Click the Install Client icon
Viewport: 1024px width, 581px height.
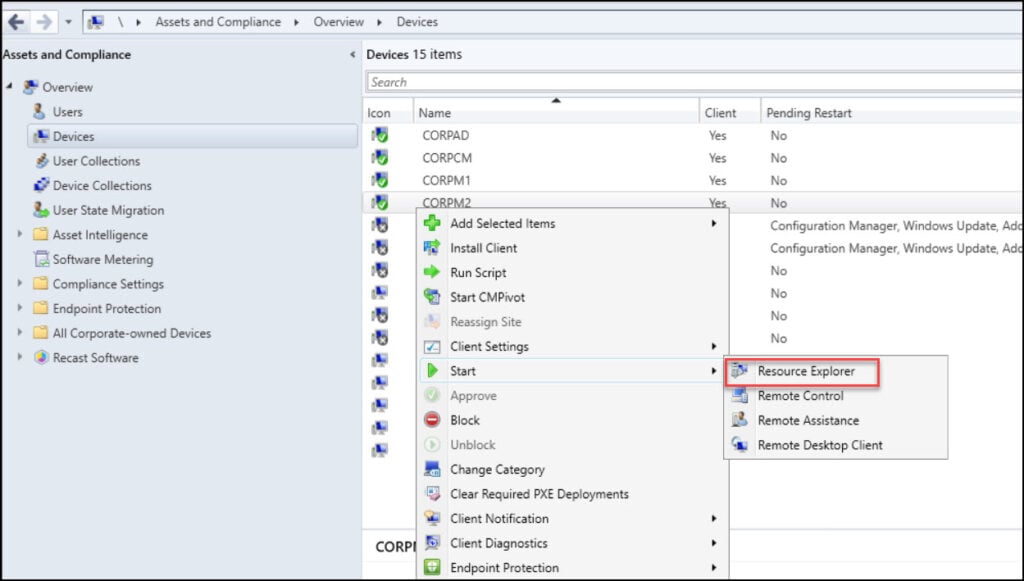pyautogui.click(x=432, y=247)
